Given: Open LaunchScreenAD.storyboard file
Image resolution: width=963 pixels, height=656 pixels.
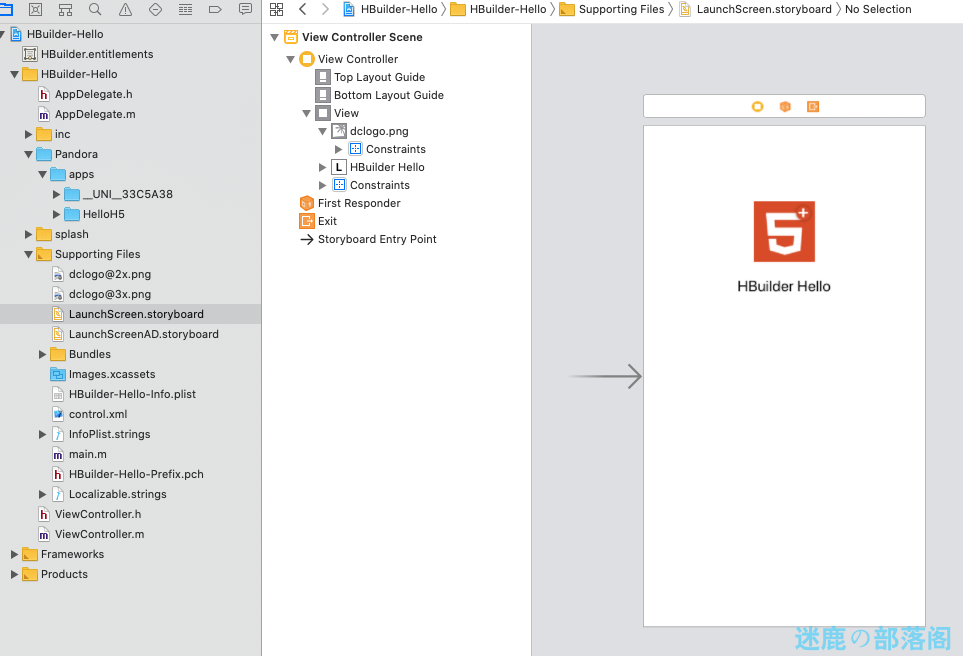Looking at the screenshot, I should pos(144,334).
